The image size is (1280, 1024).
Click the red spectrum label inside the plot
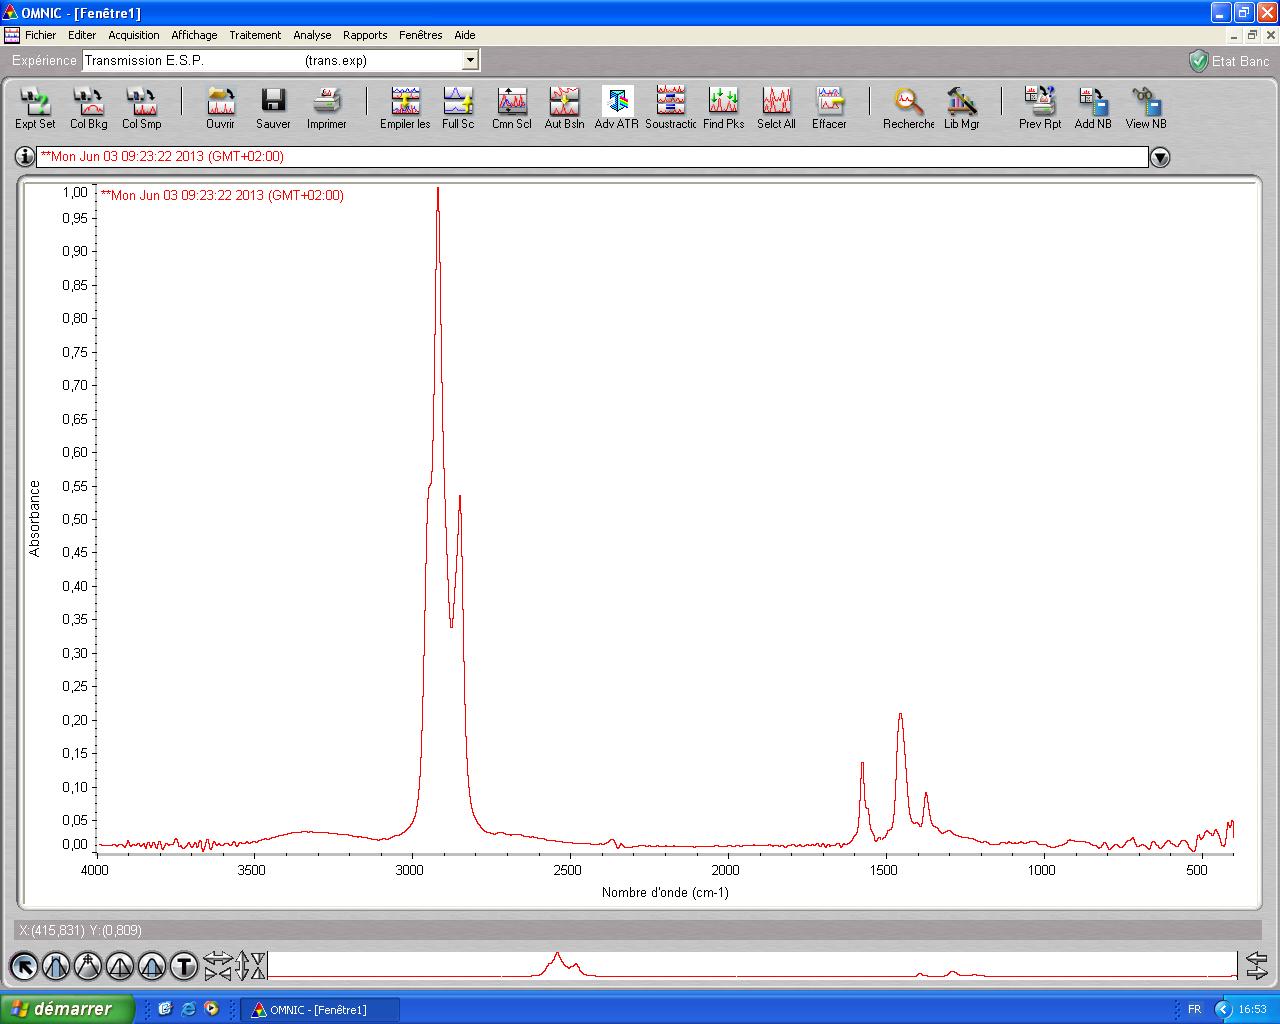tap(223, 195)
